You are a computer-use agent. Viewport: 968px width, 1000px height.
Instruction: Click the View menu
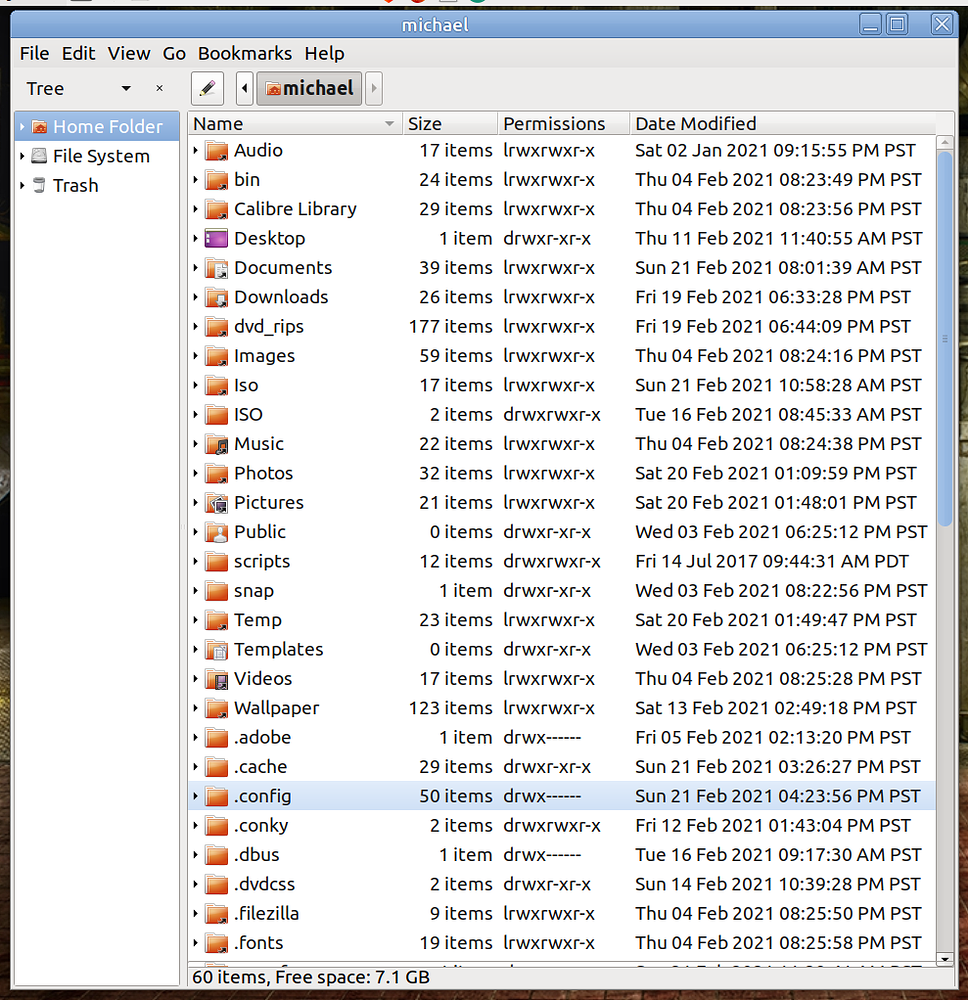coord(129,53)
